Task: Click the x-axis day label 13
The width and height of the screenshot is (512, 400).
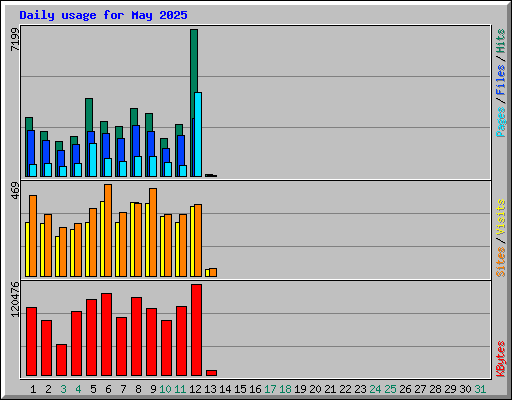Action: (210, 389)
